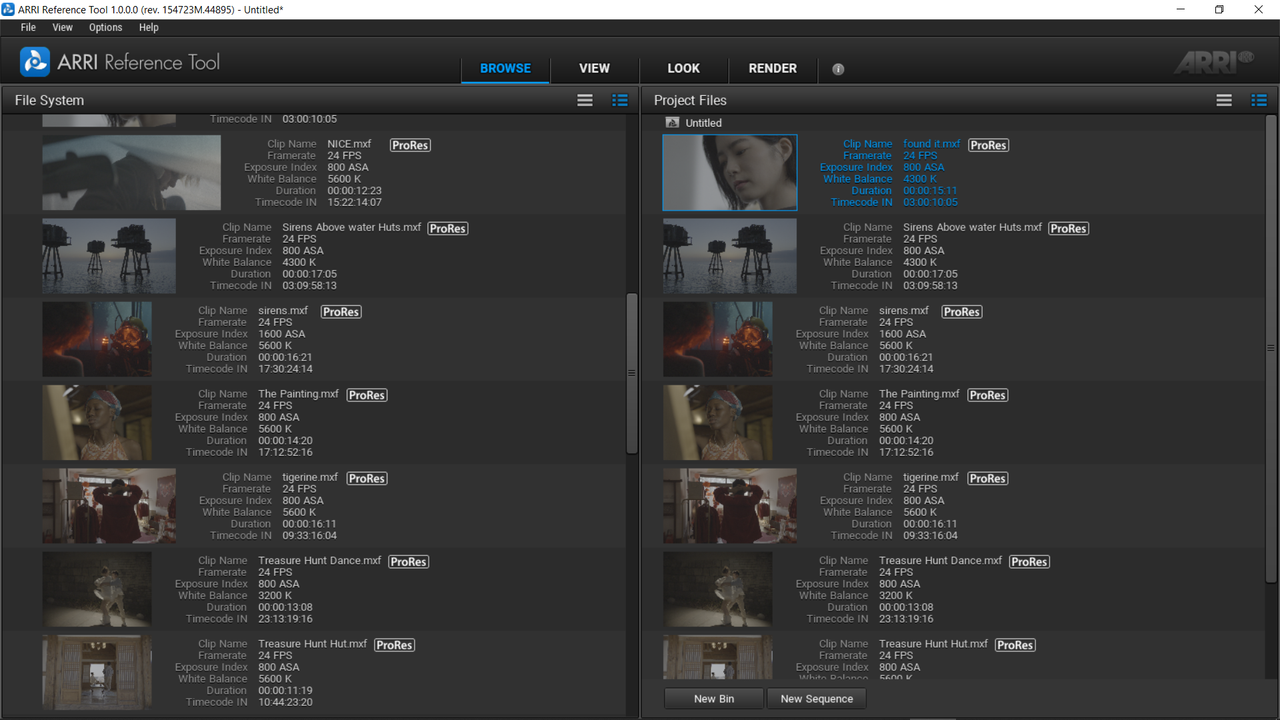Image resolution: width=1280 pixels, height=720 pixels.
Task: Select Treasure Hunt Dance thumbnail in Project Files
Action: 718,590
